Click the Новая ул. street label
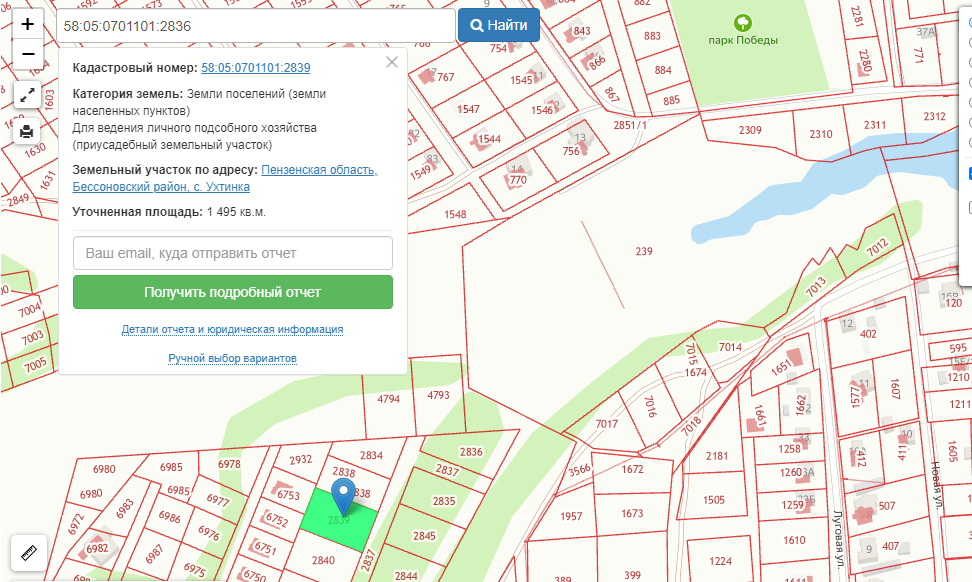The image size is (972, 582). [x=935, y=485]
